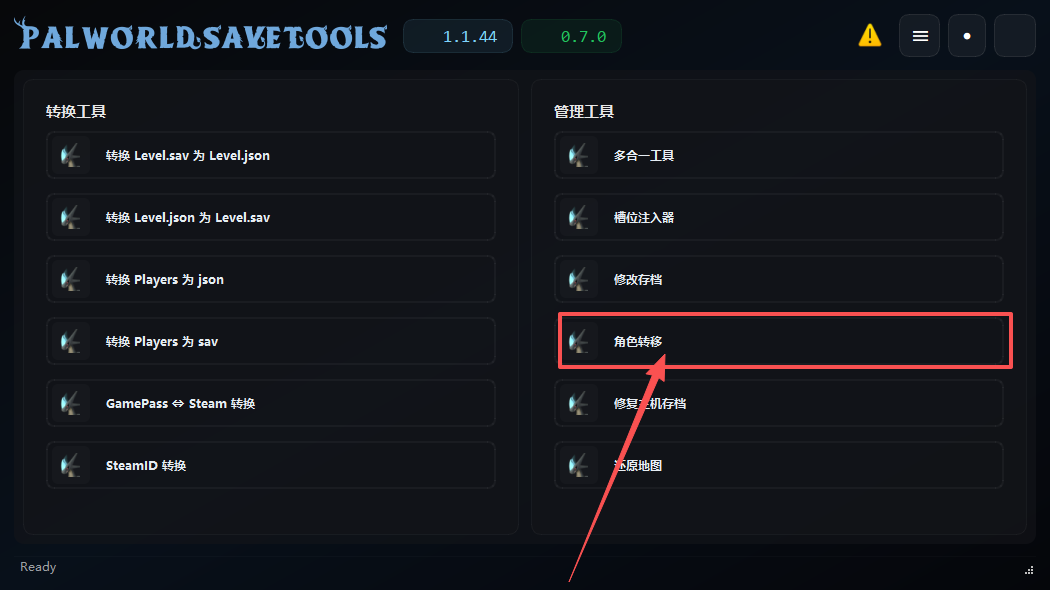Open the 修复主机存档 tool
Image resolution: width=1050 pixels, height=590 pixels.
pos(779,403)
